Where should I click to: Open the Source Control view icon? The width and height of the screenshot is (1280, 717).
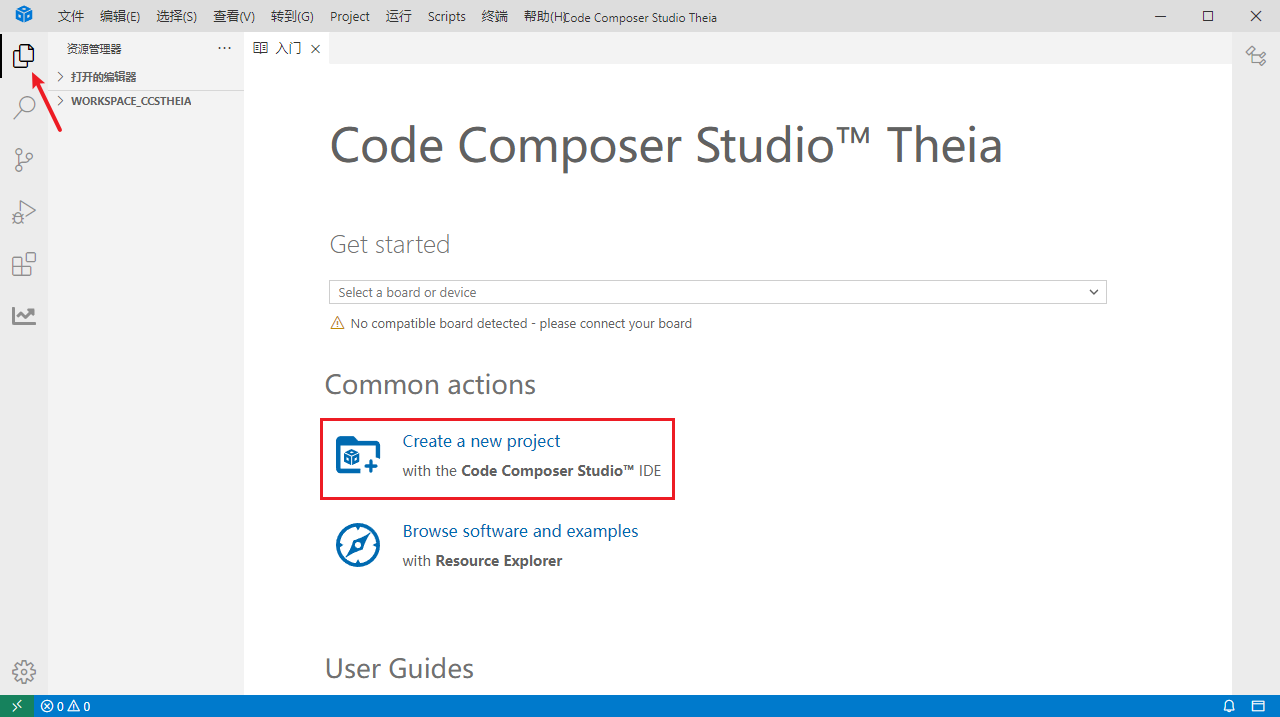(x=23, y=160)
